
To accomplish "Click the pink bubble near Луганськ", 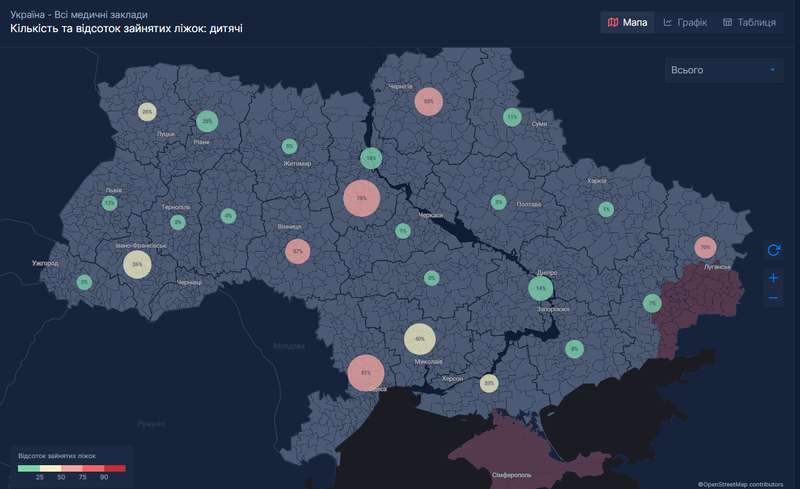I will (x=705, y=247).
